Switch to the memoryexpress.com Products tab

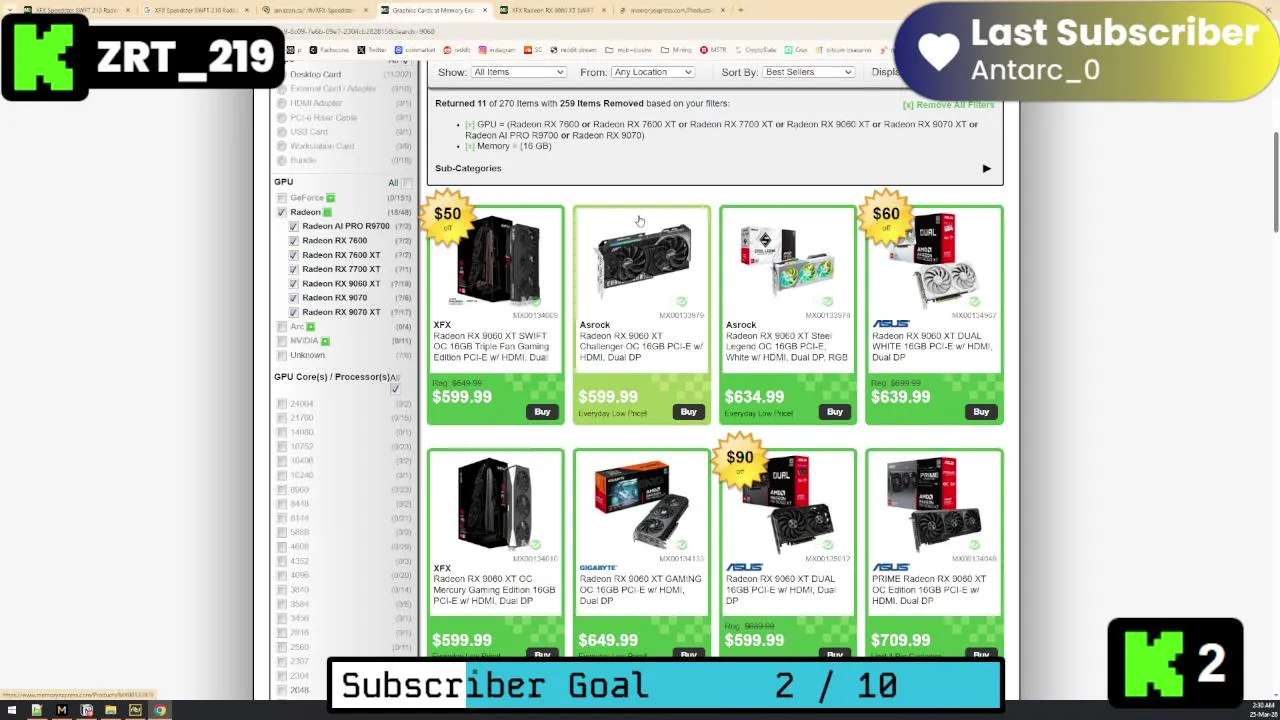[x=670, y=10]
